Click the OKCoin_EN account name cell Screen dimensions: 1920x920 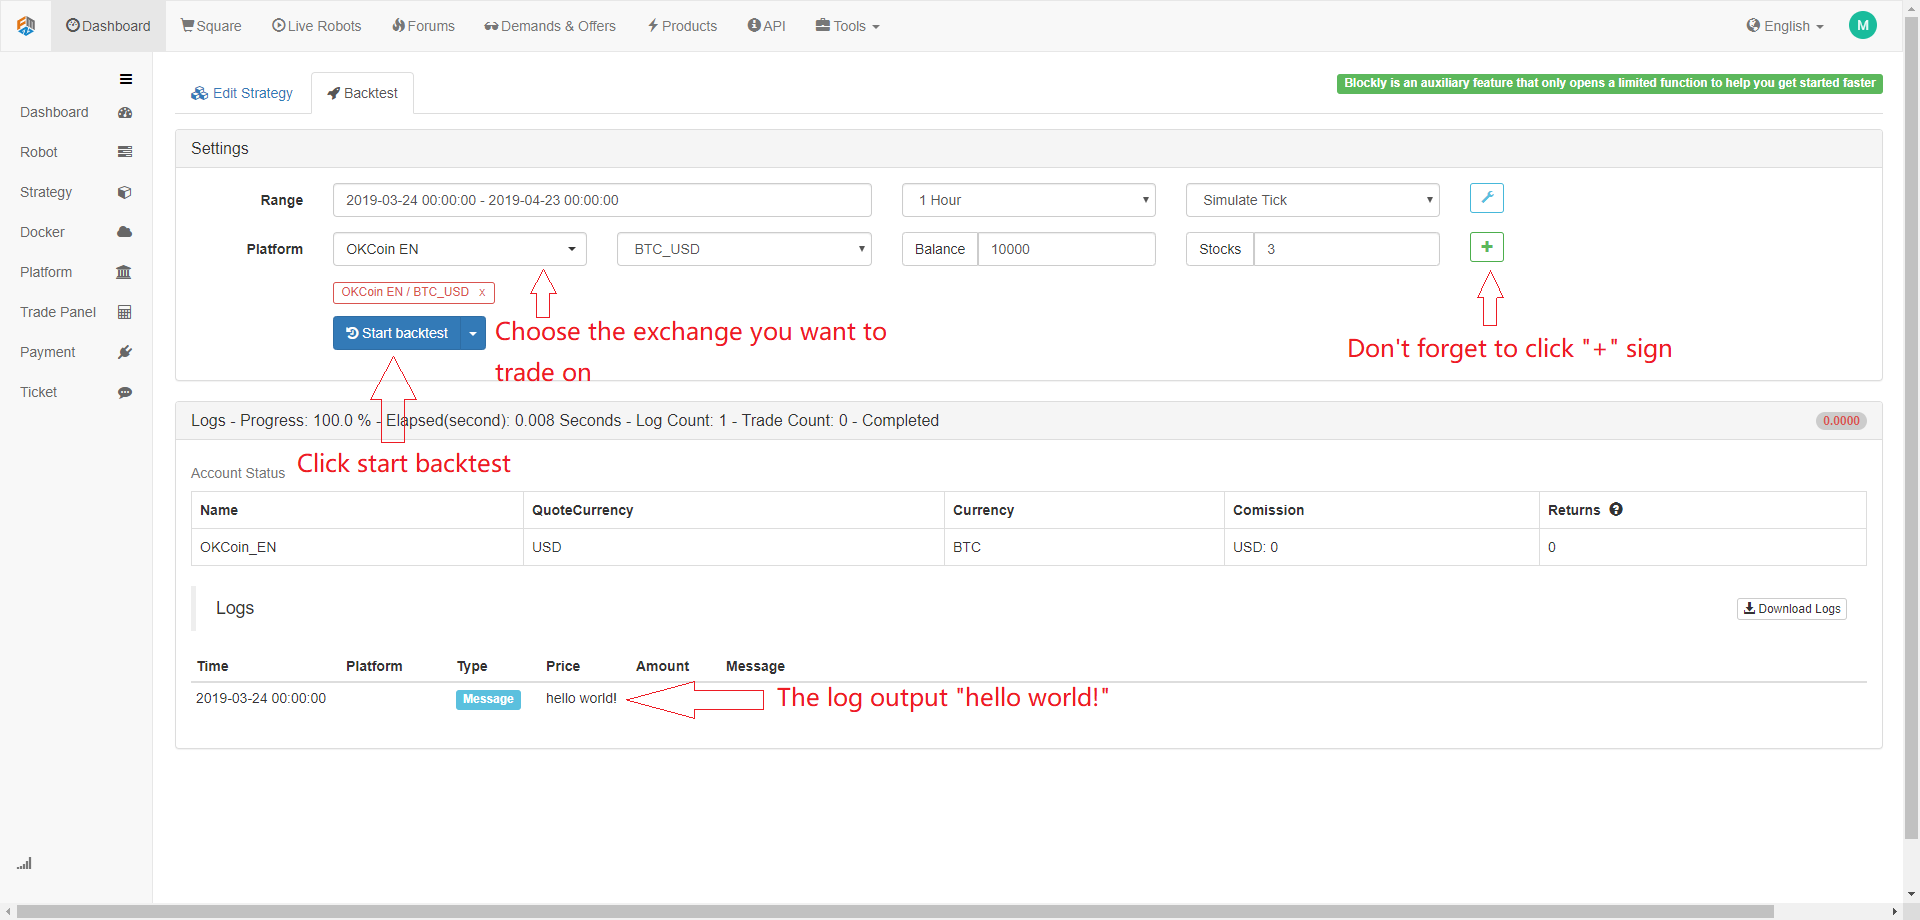[357, 547]
